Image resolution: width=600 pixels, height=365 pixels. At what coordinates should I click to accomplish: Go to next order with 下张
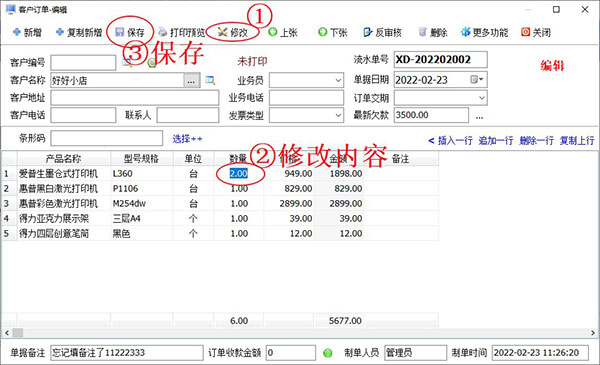tap(333, 33)
